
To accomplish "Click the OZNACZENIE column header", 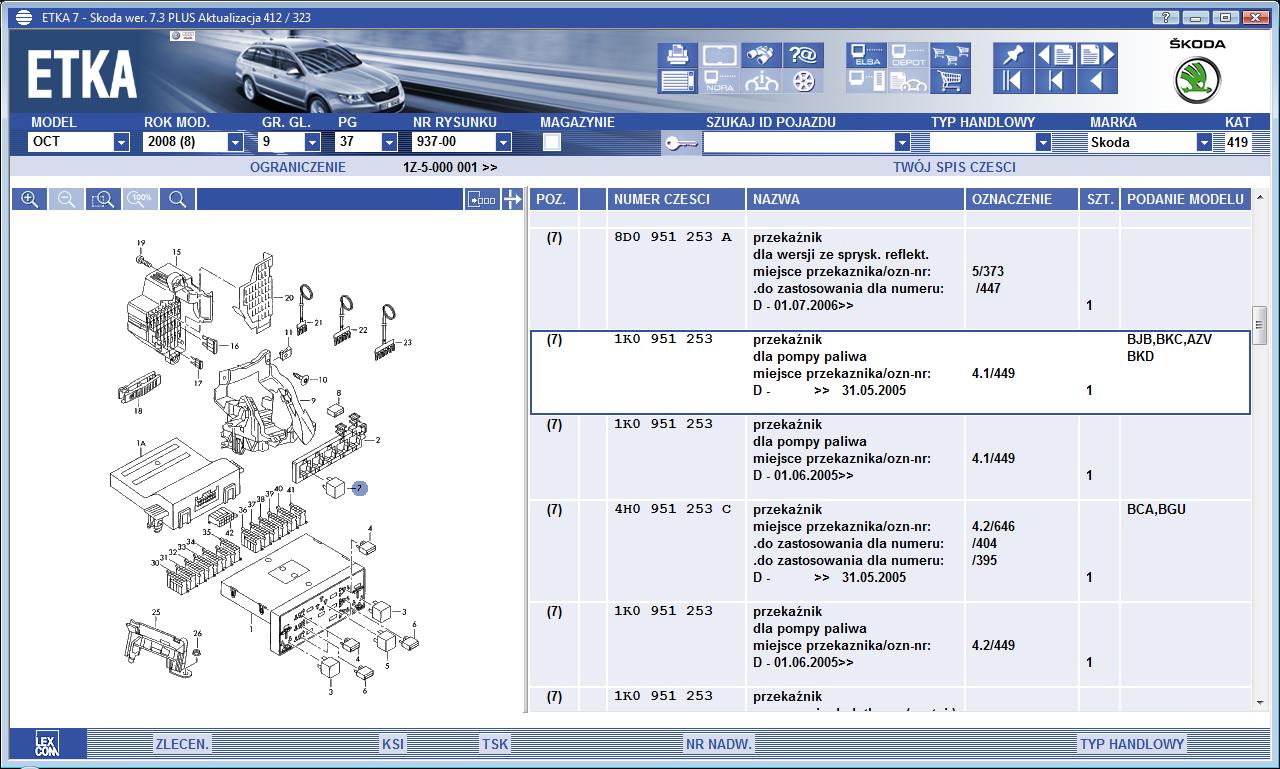I will point(1022,199).
